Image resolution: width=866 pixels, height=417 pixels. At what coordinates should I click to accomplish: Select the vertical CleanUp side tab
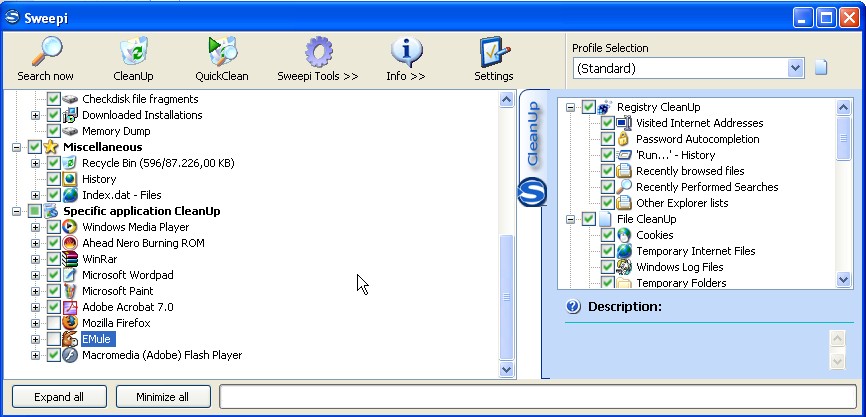[x=532, y=133]
